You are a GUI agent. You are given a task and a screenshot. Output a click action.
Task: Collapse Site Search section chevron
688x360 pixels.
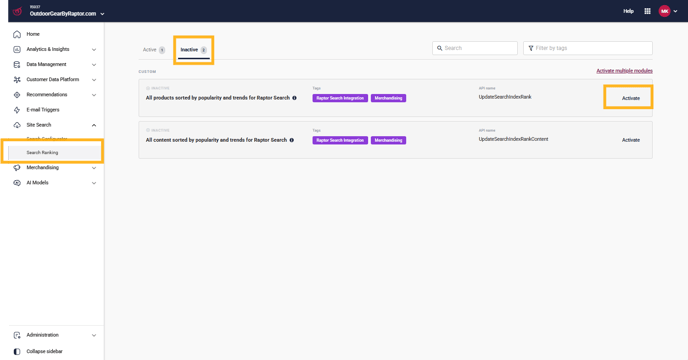tap(94, 125)
